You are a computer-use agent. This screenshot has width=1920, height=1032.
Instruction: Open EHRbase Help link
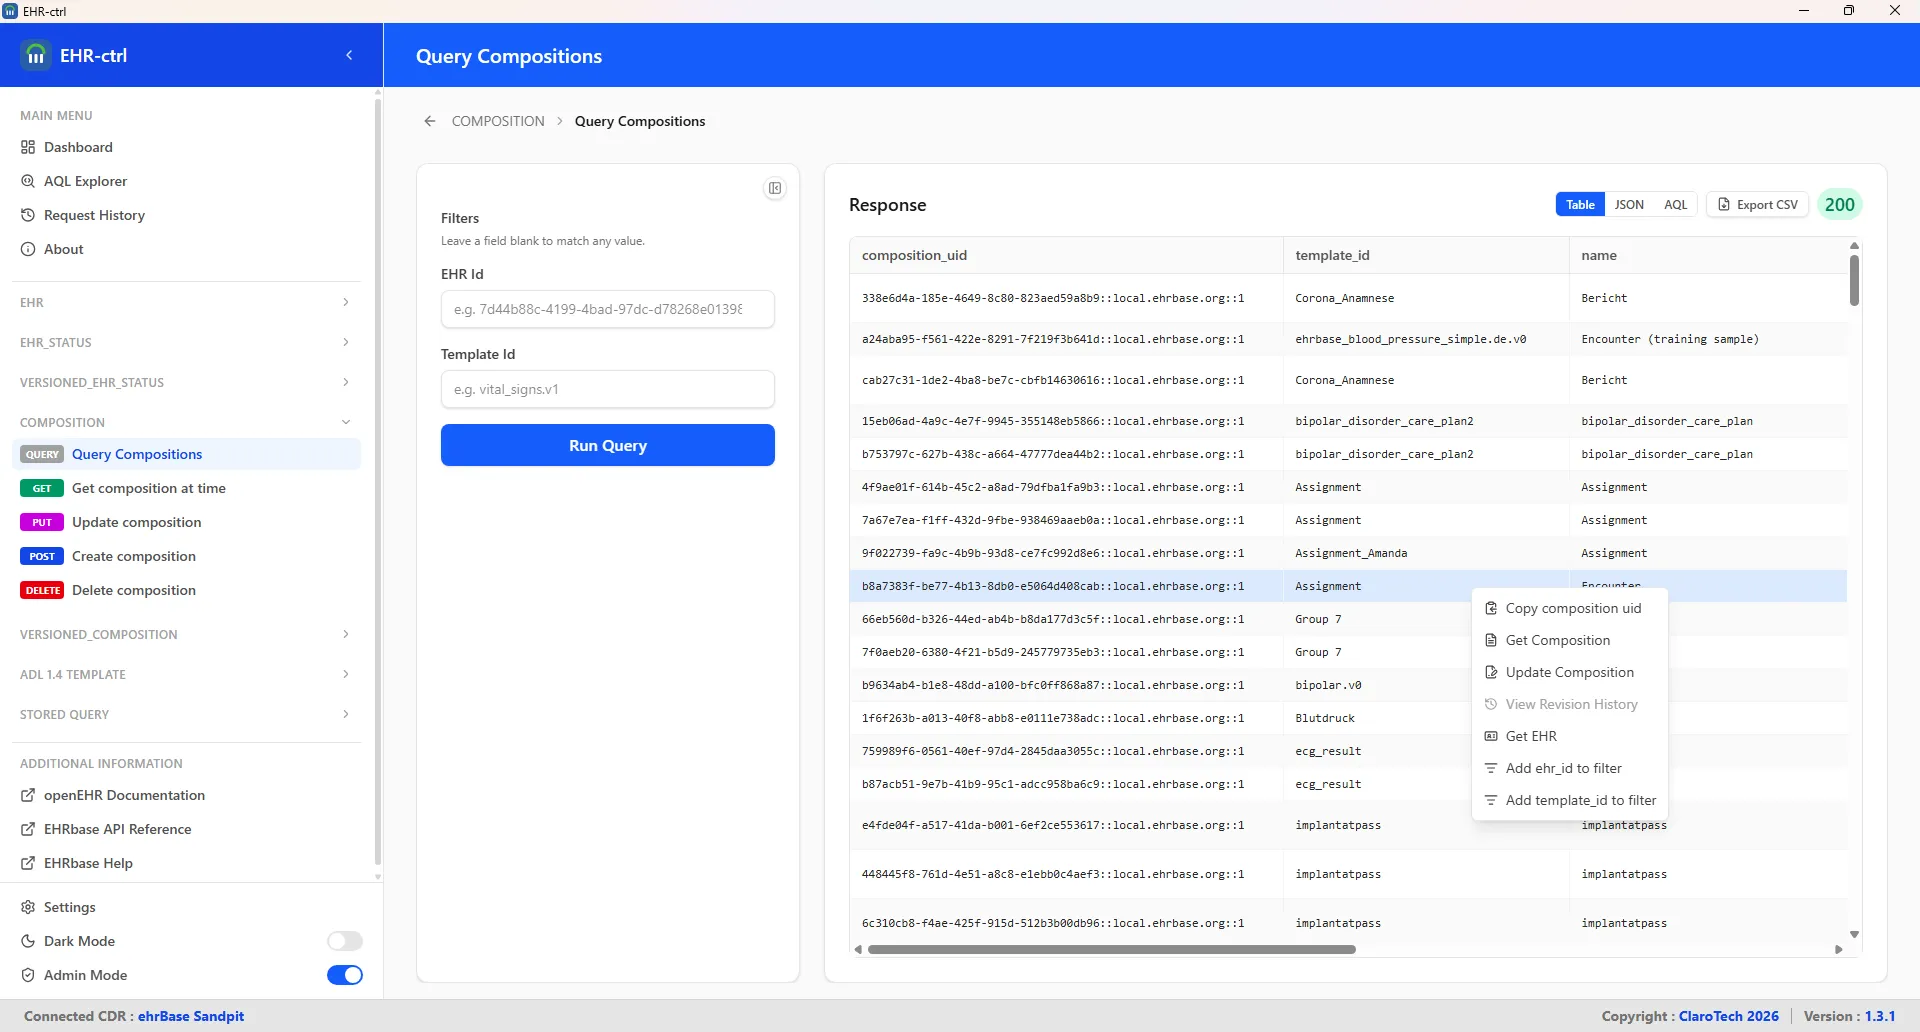pyautogui.click(x=88, y=863)
